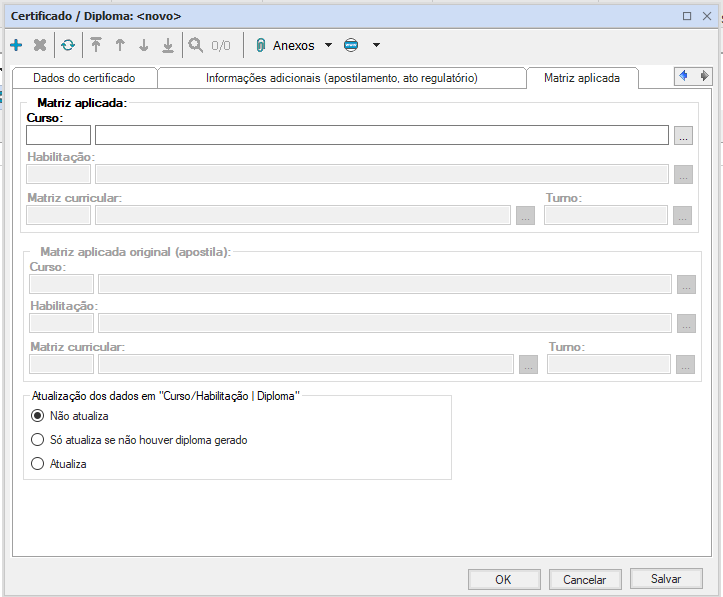Go to previous record up arrow
The width and height of the screenshot is (723, 597).
click(x=120, y=45)
